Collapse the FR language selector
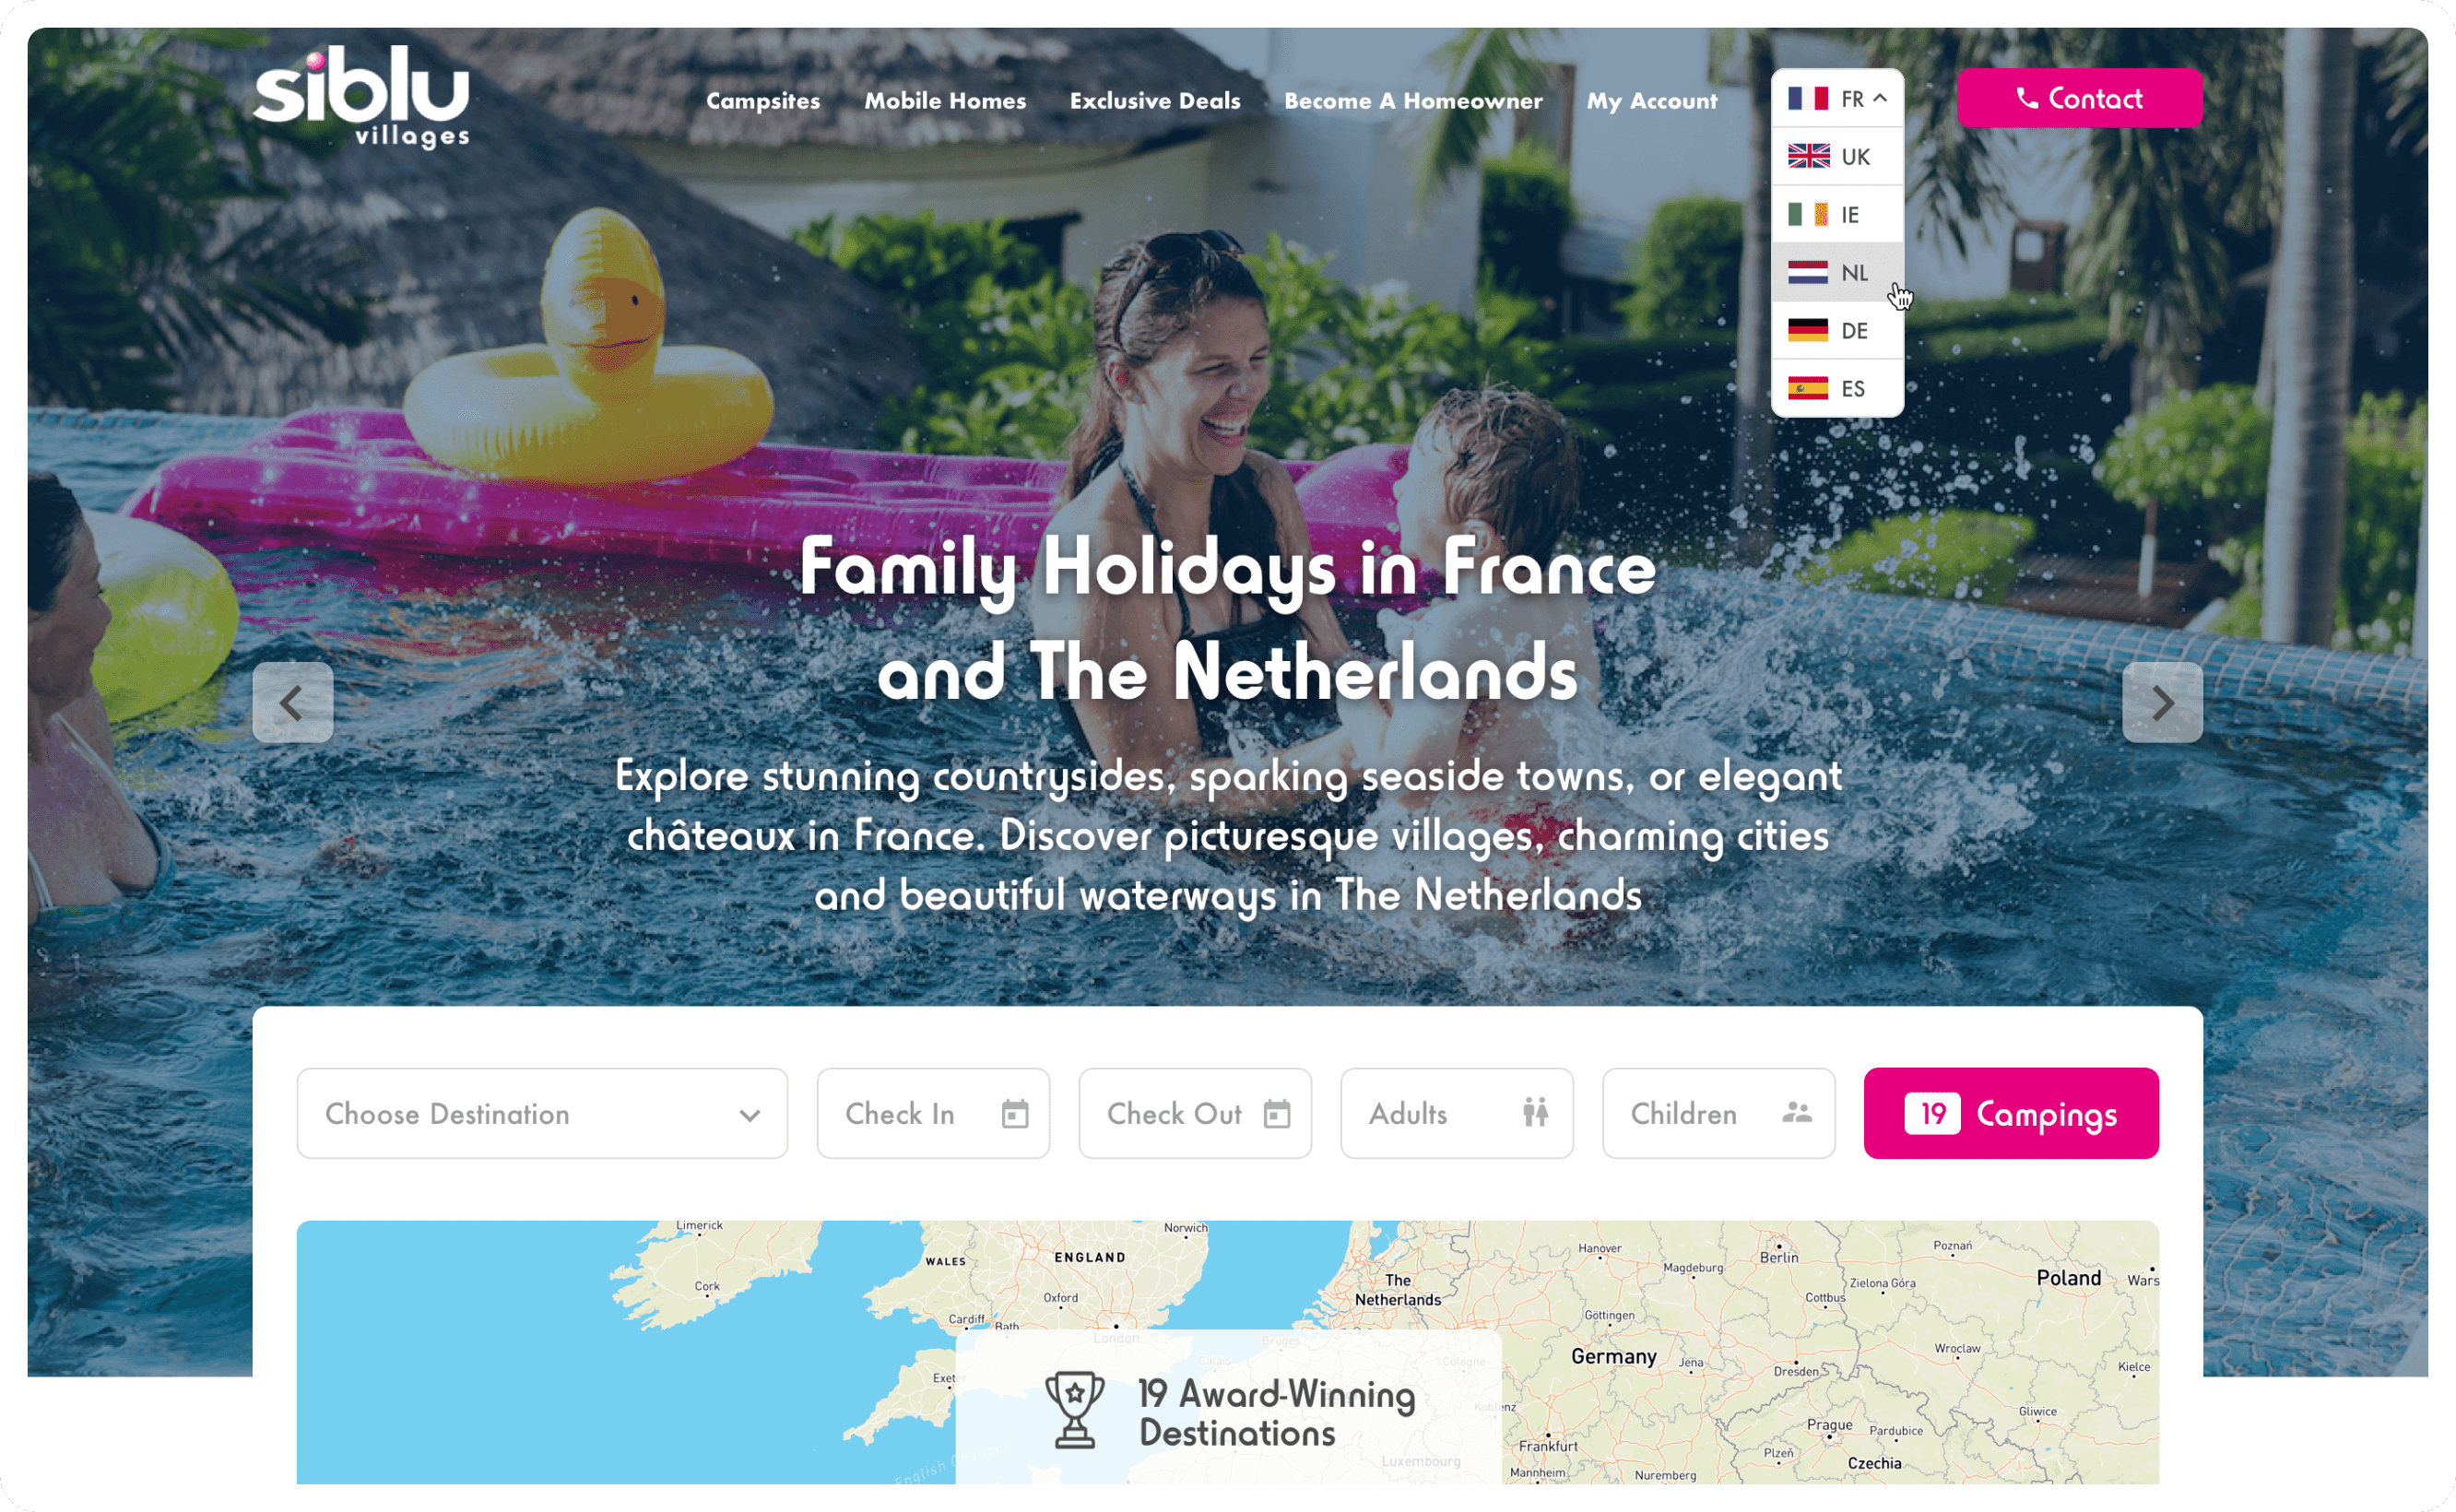 click(1837, 98)
